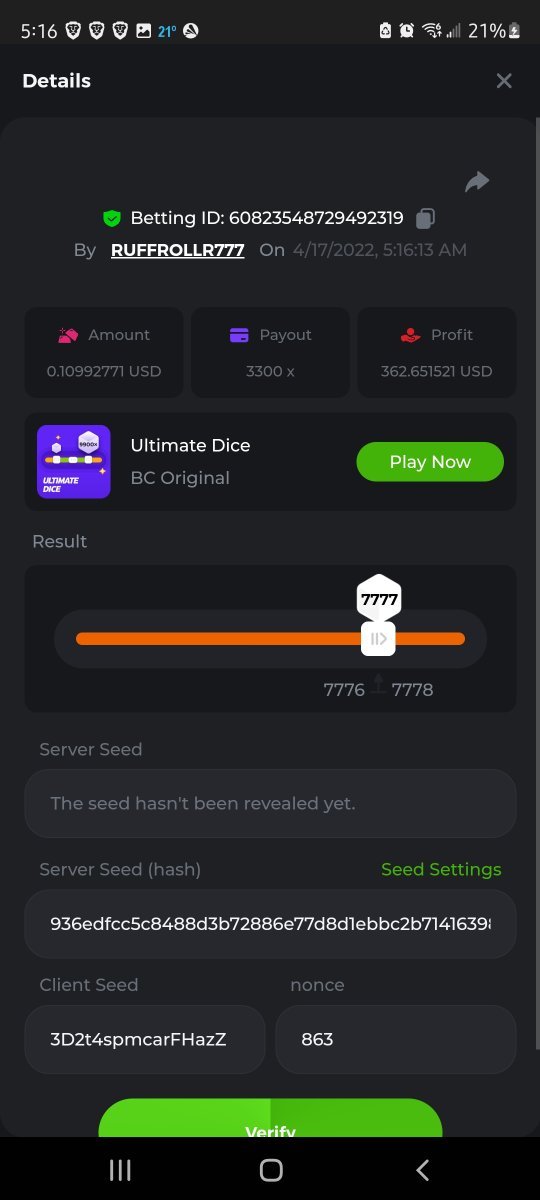
Task: Open Seed Settings link
Action: click(441, 870)
